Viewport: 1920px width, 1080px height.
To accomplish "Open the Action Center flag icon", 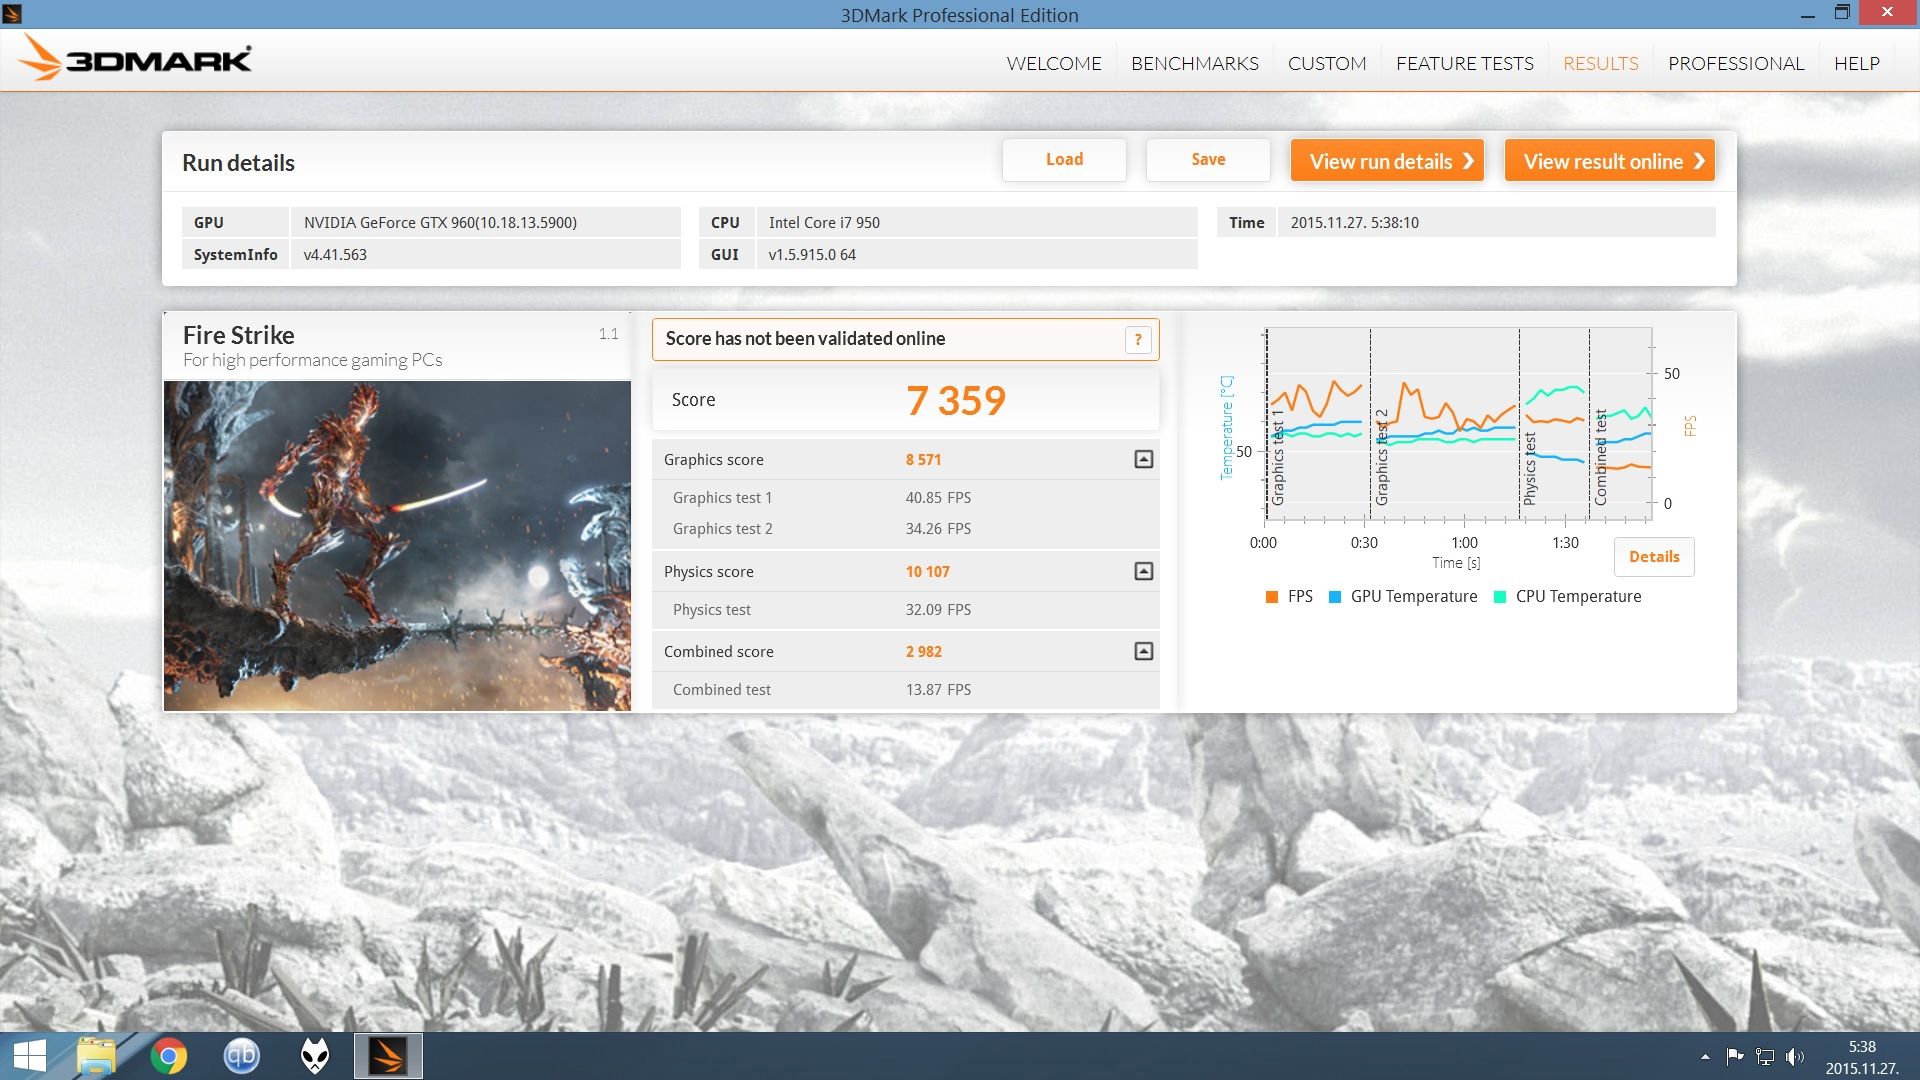I will tap(1735, 1057).
